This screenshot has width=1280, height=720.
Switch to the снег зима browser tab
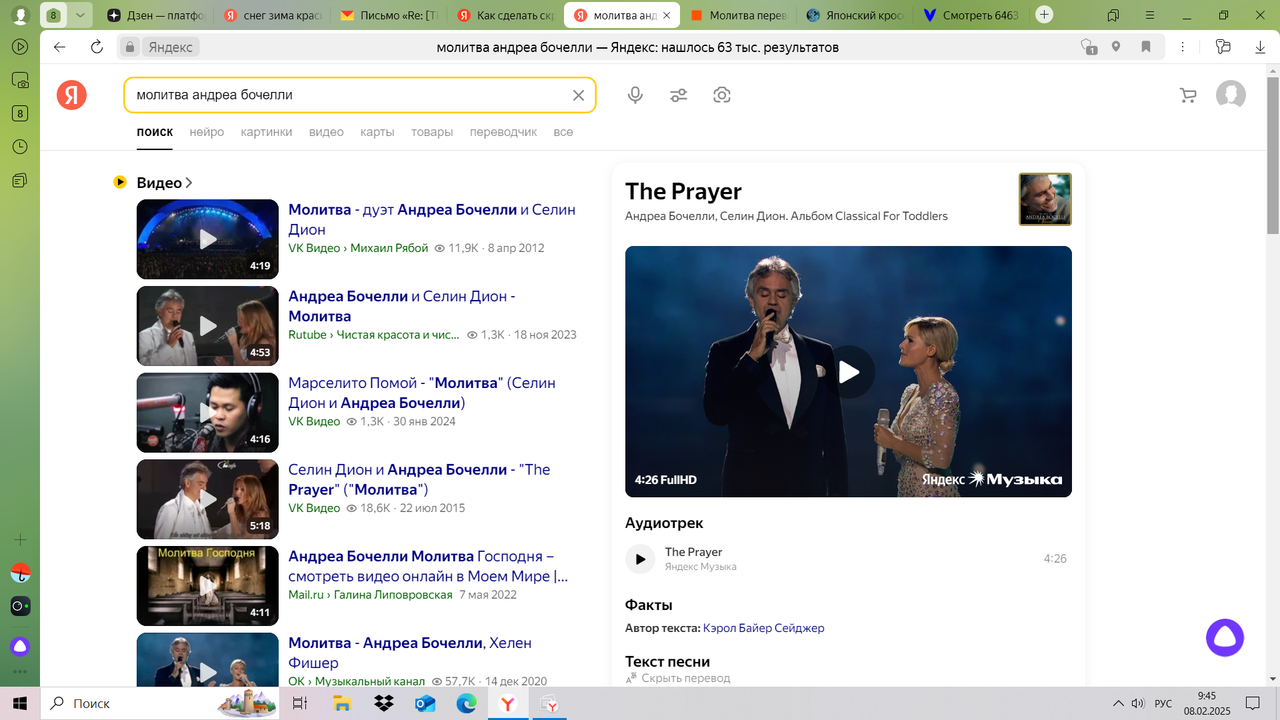coord(272,15)
